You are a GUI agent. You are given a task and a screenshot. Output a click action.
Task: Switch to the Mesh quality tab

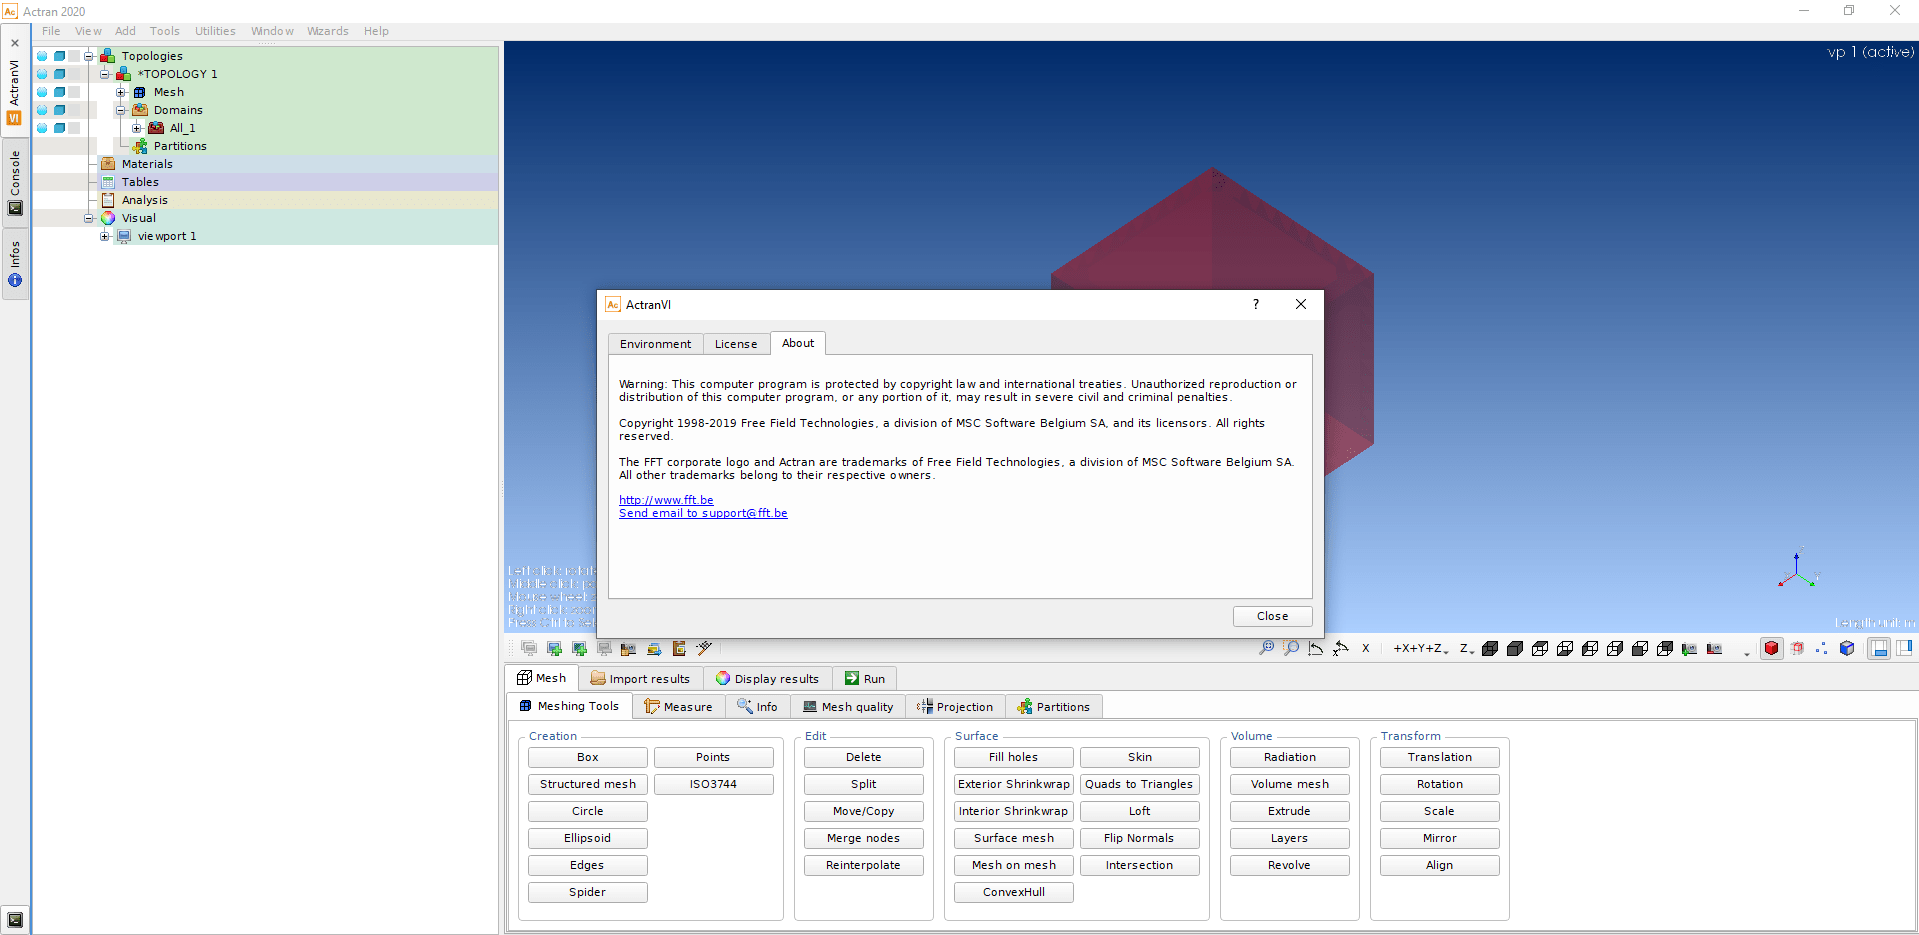(848, 706)
